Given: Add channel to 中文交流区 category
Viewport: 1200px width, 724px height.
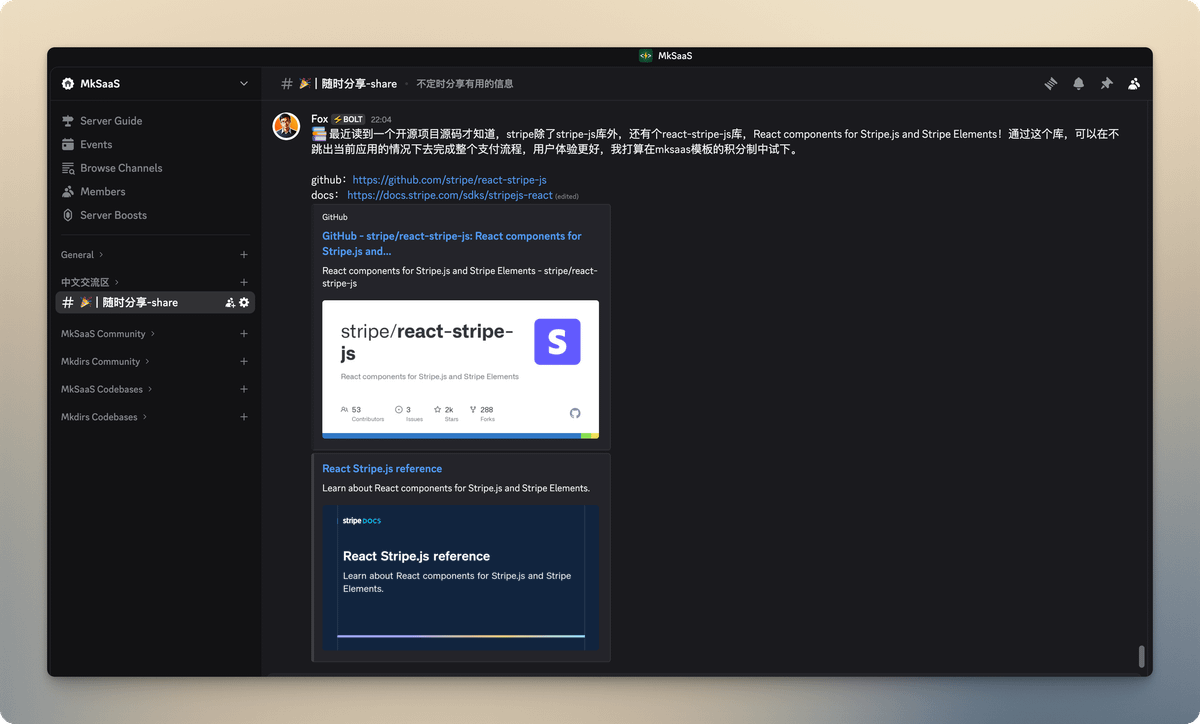Looking at the screenshot, I should [244, 283].
